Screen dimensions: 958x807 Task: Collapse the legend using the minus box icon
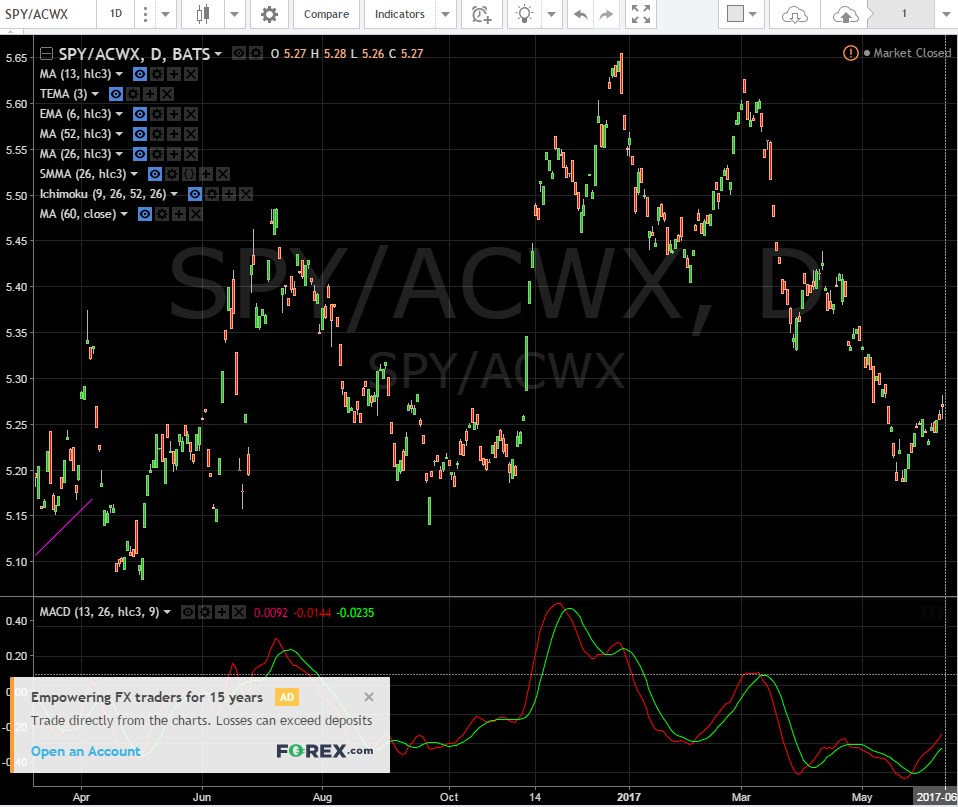[x=46, y=54]
